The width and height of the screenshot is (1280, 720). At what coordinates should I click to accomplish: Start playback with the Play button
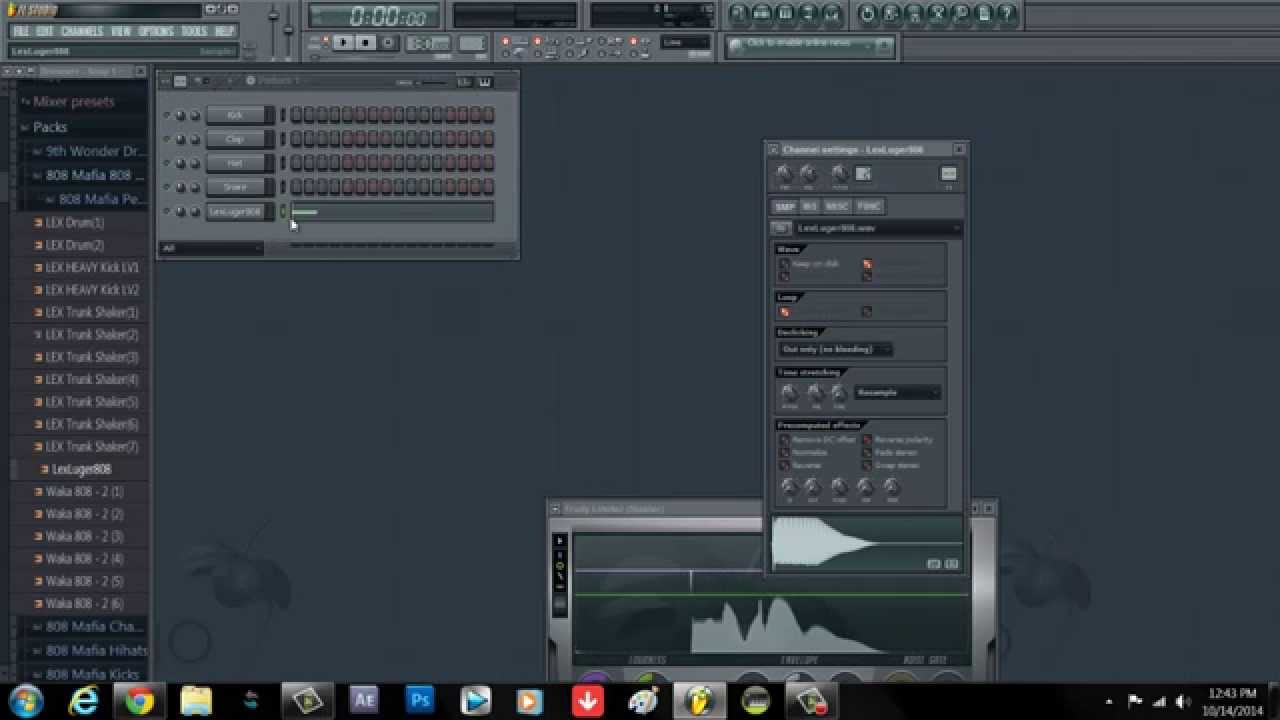(x=343, y=43)
